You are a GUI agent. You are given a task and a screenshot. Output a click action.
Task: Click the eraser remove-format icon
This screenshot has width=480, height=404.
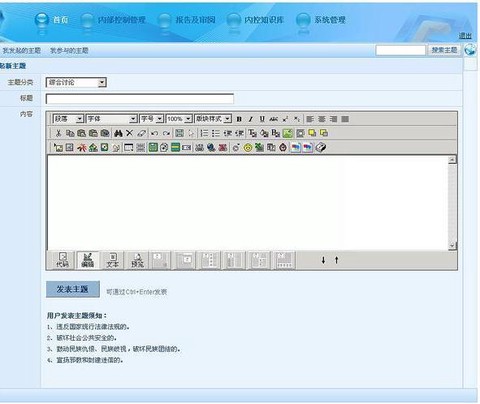tap(141, 133)
